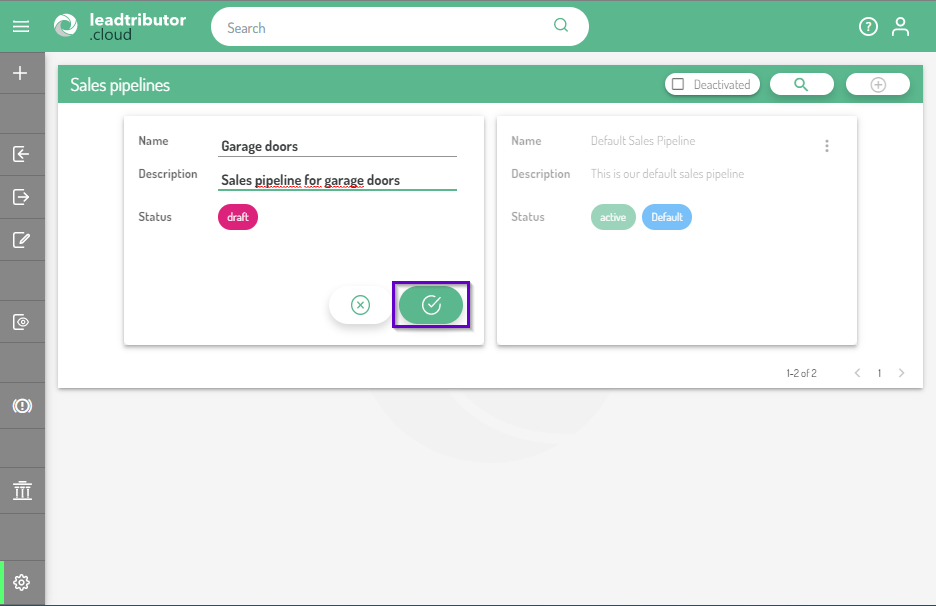Click the search button in Sales pipelines header
This screenshot has height=606, width=936.
coord(801,85)
